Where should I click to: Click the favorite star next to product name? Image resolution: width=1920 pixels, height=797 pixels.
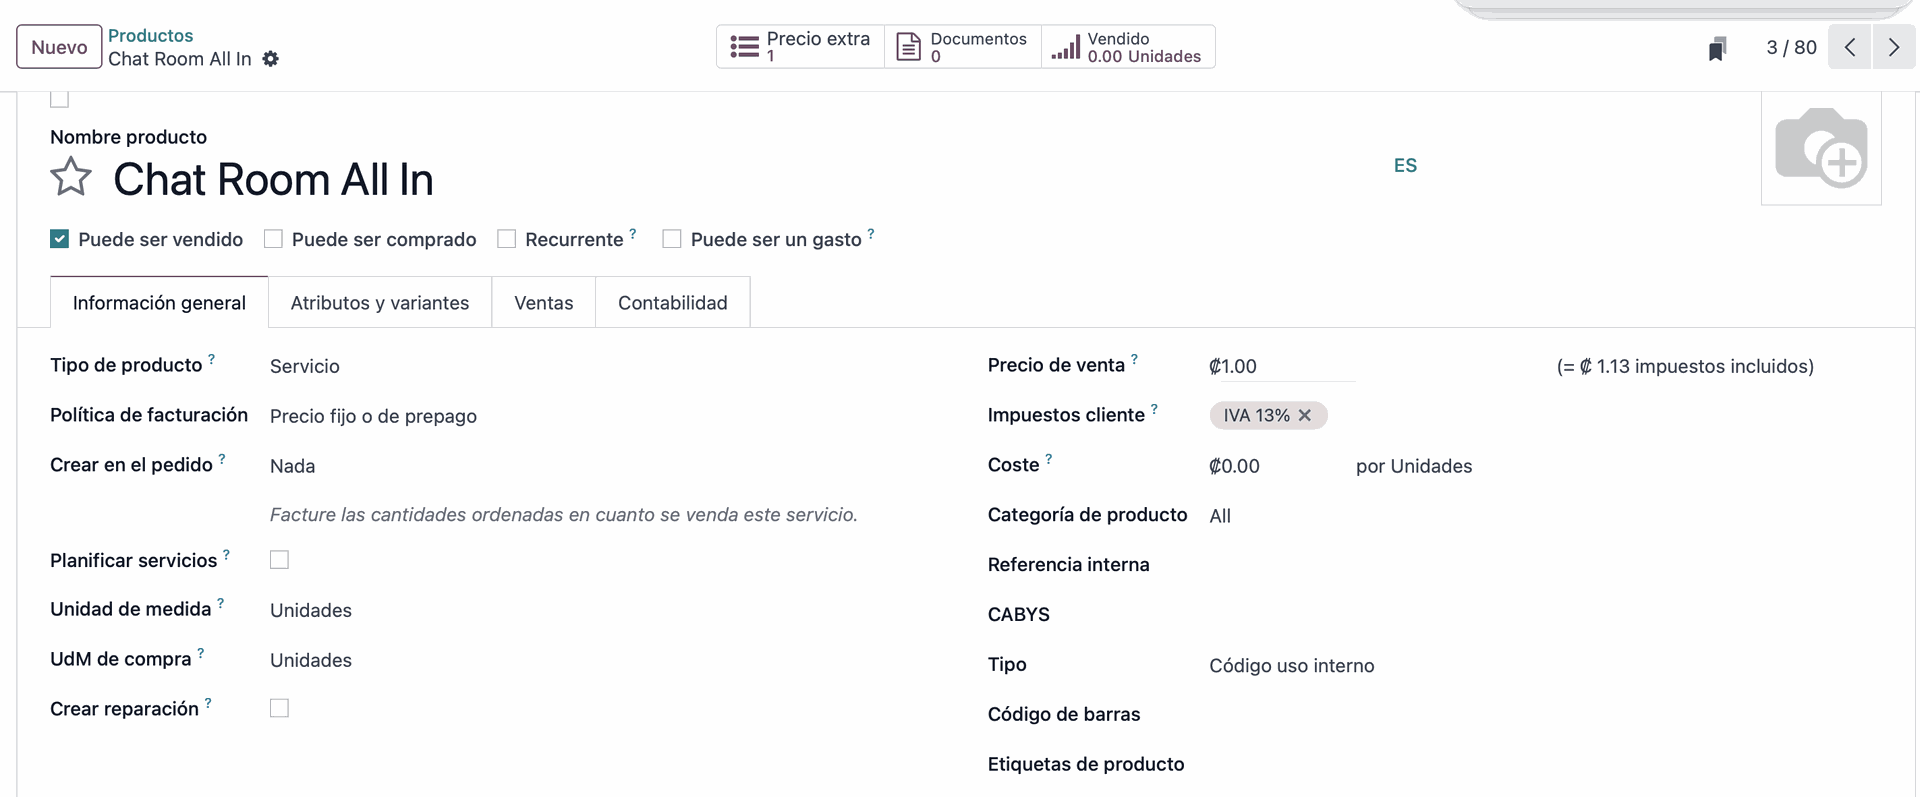pos(71,178)
